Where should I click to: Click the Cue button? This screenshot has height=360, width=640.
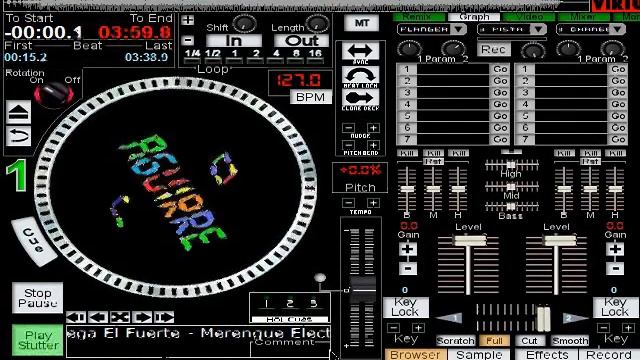[33, 241]
